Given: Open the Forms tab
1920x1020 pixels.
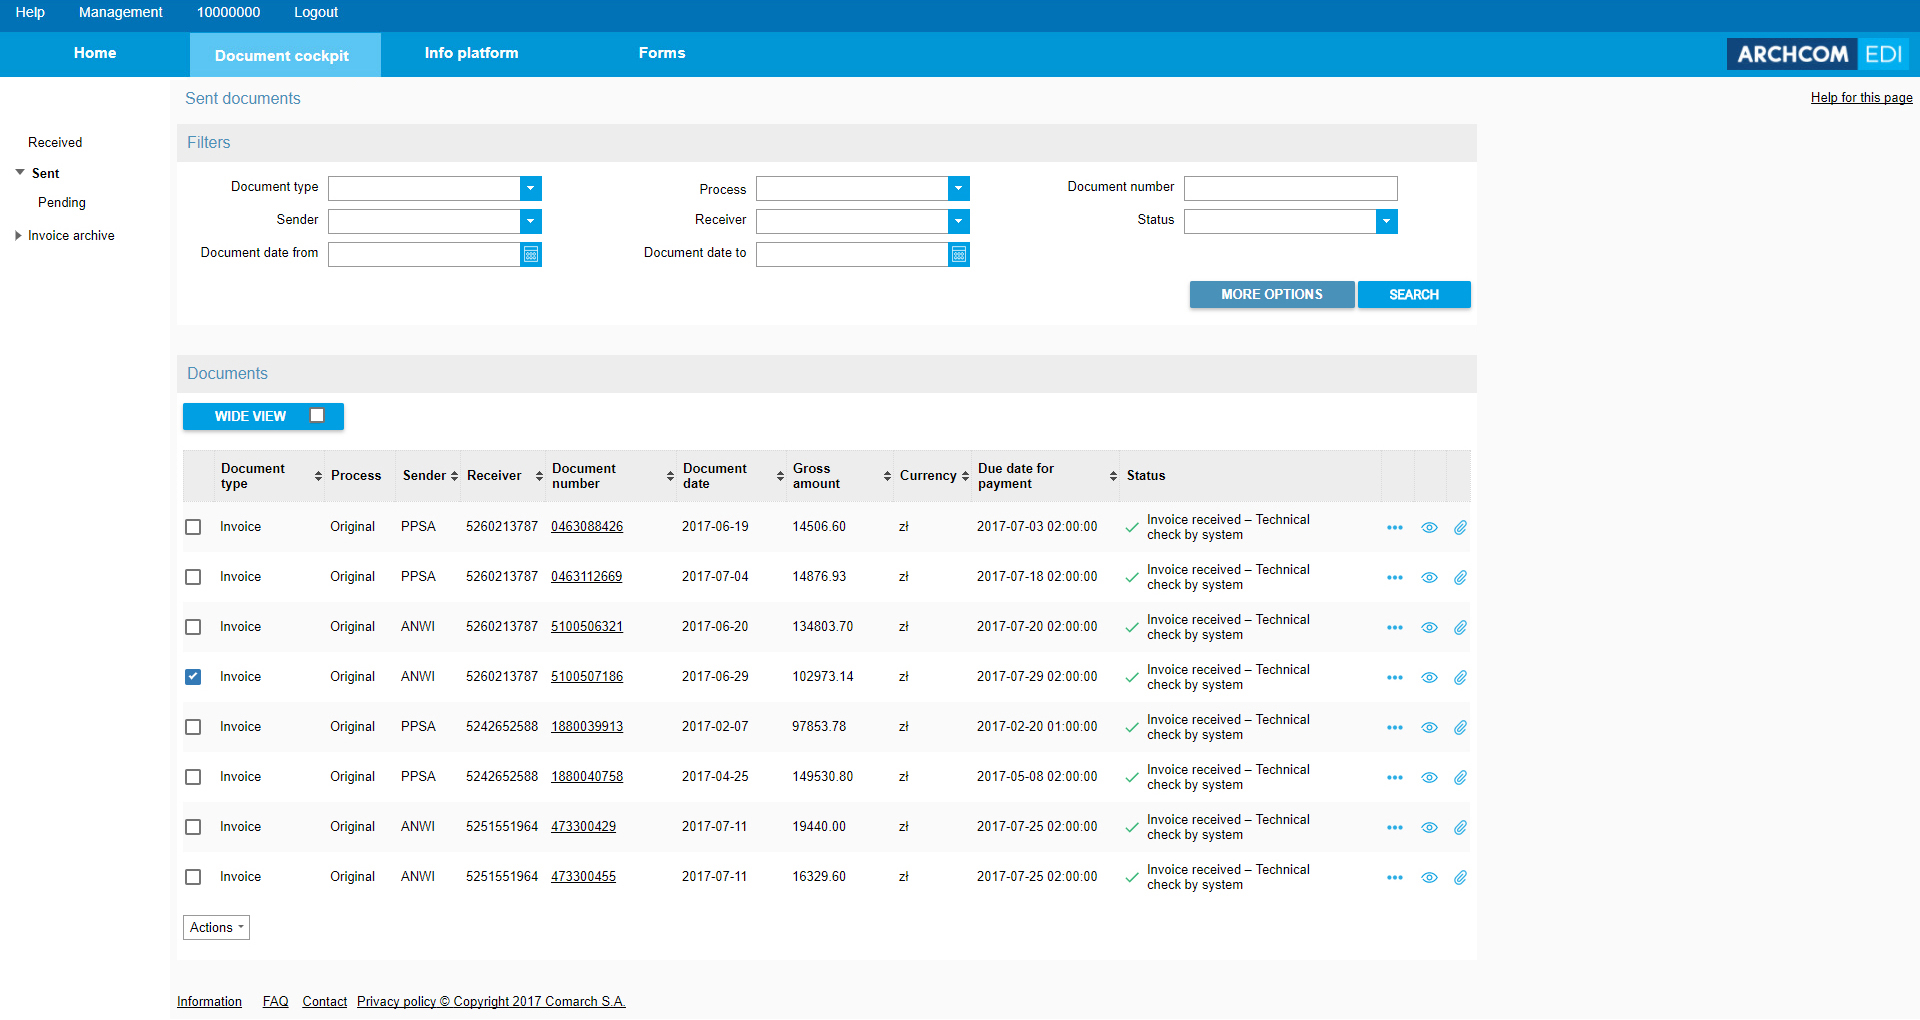Looking at the screenshot, I should pos(662,53).
